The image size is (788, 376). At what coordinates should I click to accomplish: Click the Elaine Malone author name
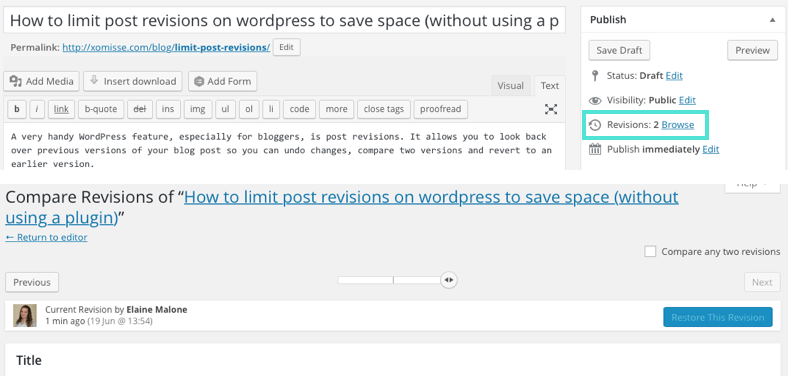click(157, 310)
